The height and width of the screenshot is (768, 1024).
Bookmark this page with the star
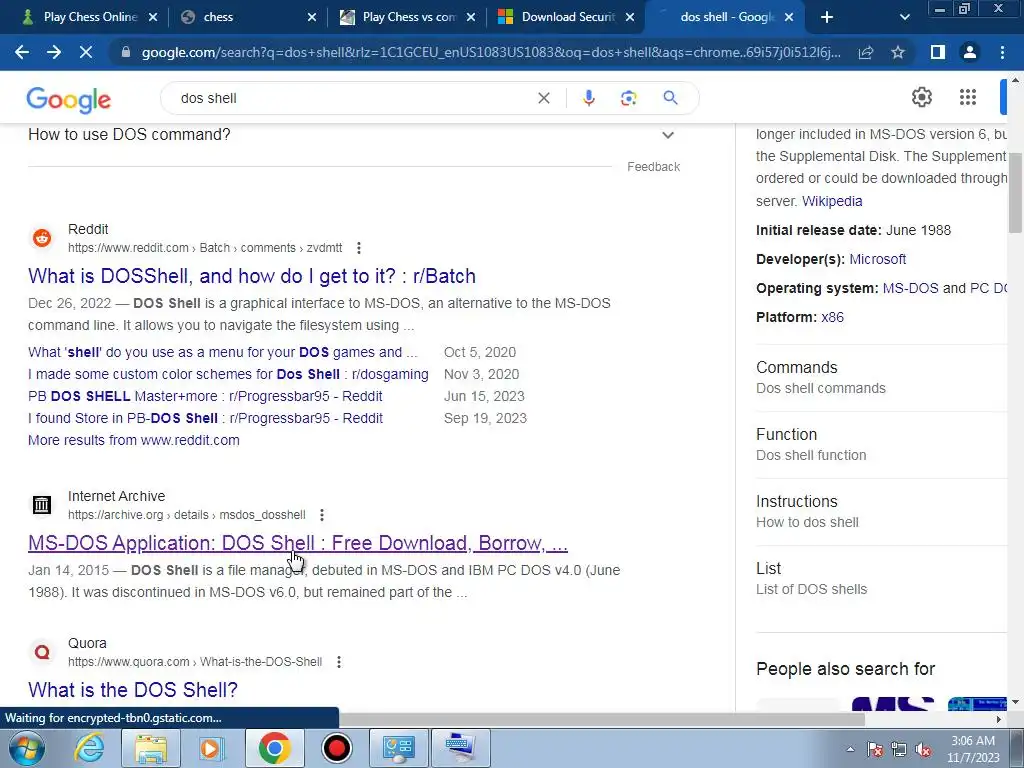[x=898, y=52]
